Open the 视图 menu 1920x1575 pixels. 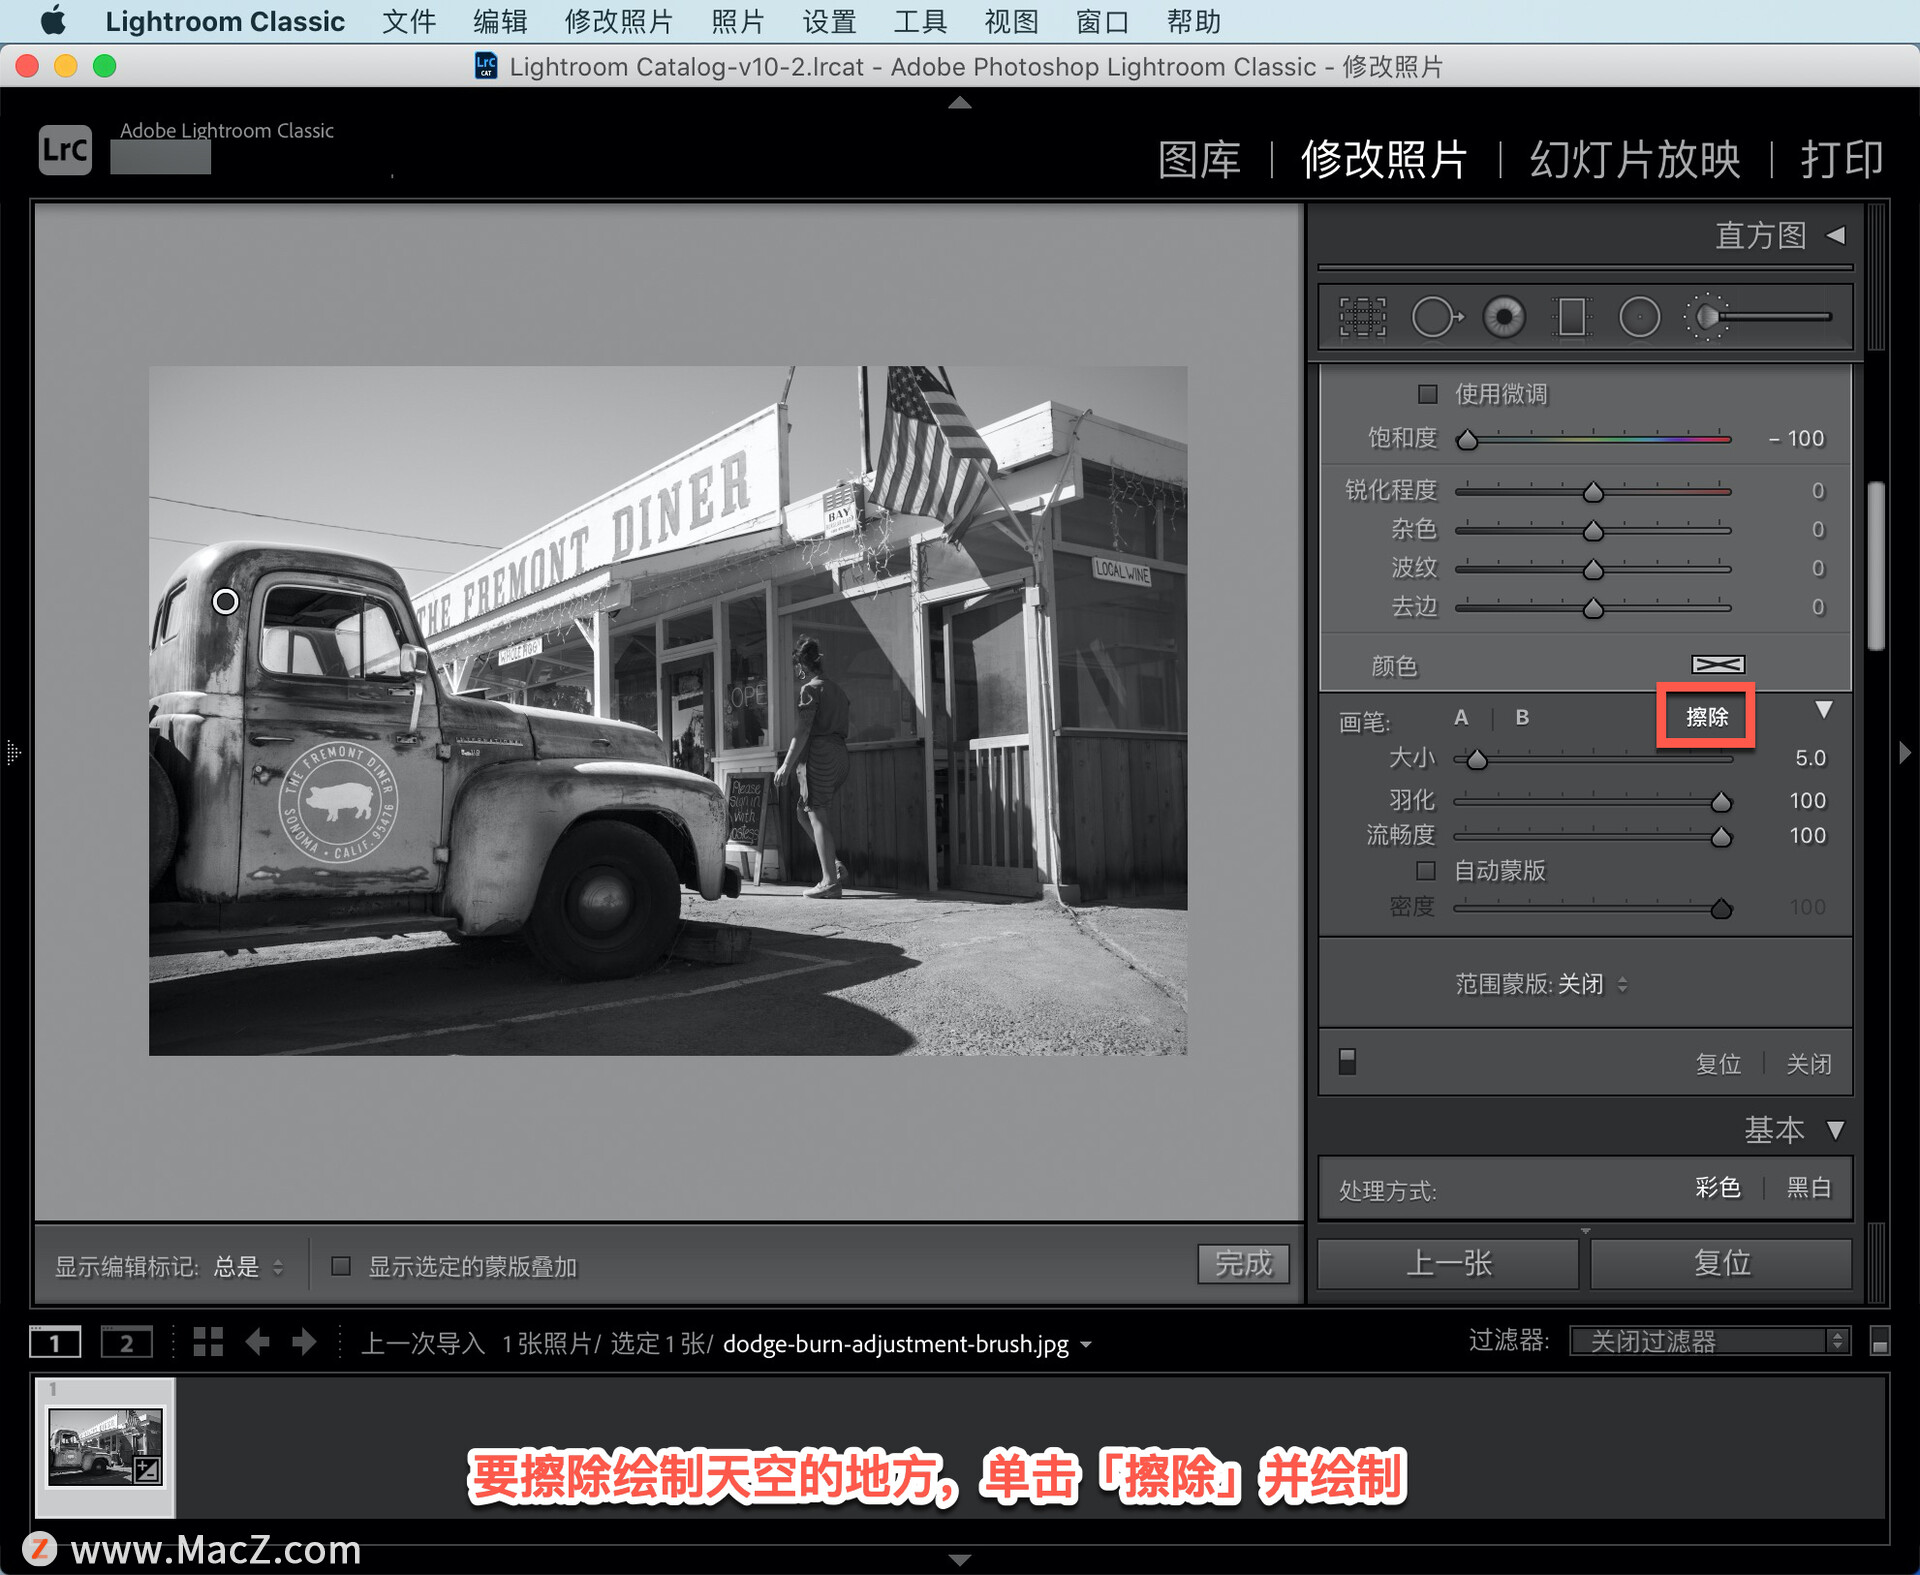[x=1011, y=21]
